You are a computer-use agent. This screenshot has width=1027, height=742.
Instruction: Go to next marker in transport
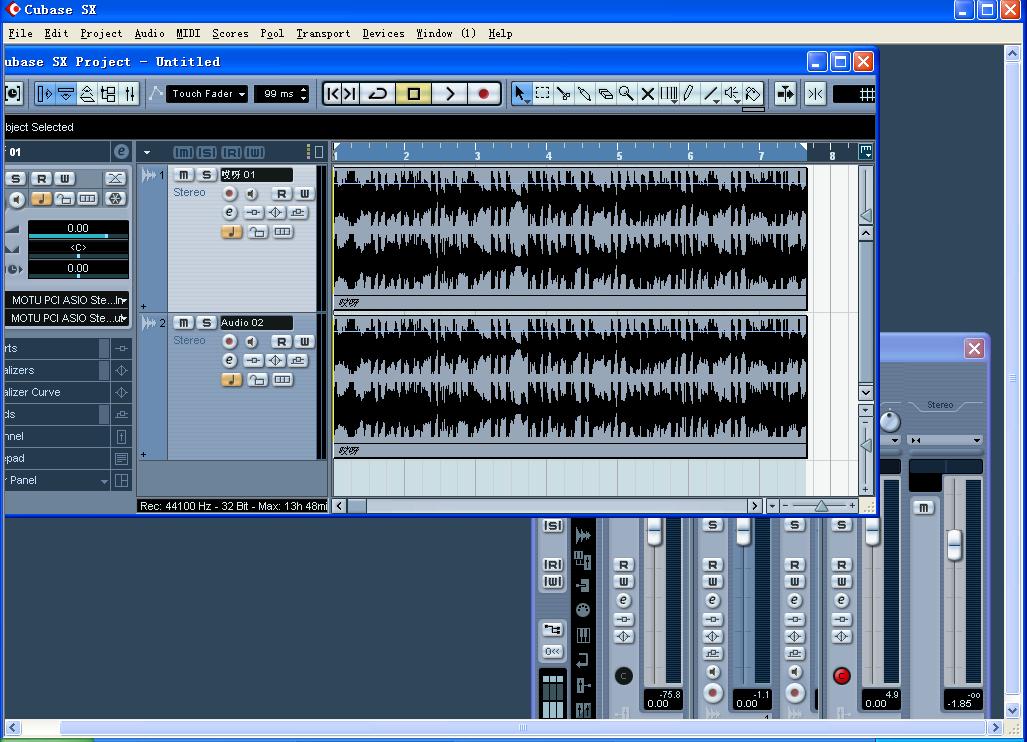[x=350, y=94]
